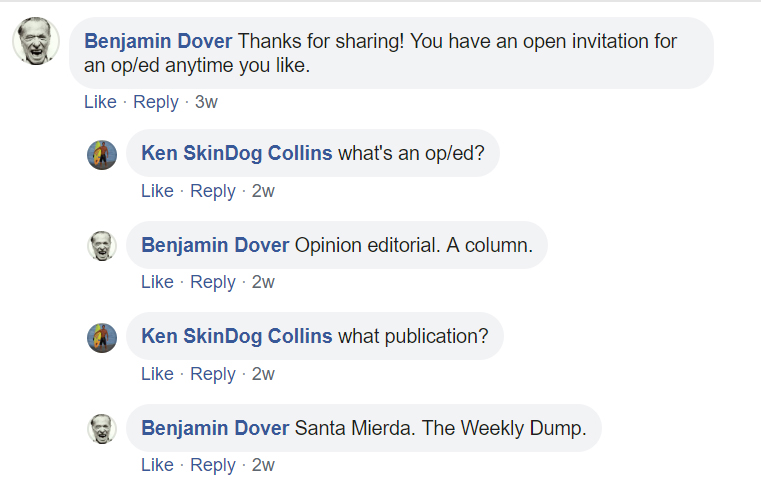
Task: Like the "Santa Mierda. The Weekly Dump." reply
Action: point(157,465)
